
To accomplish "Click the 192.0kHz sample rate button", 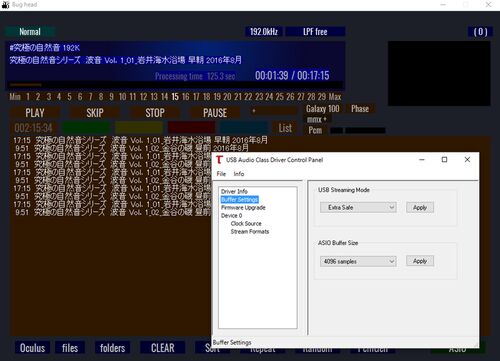I will [264, 32].
